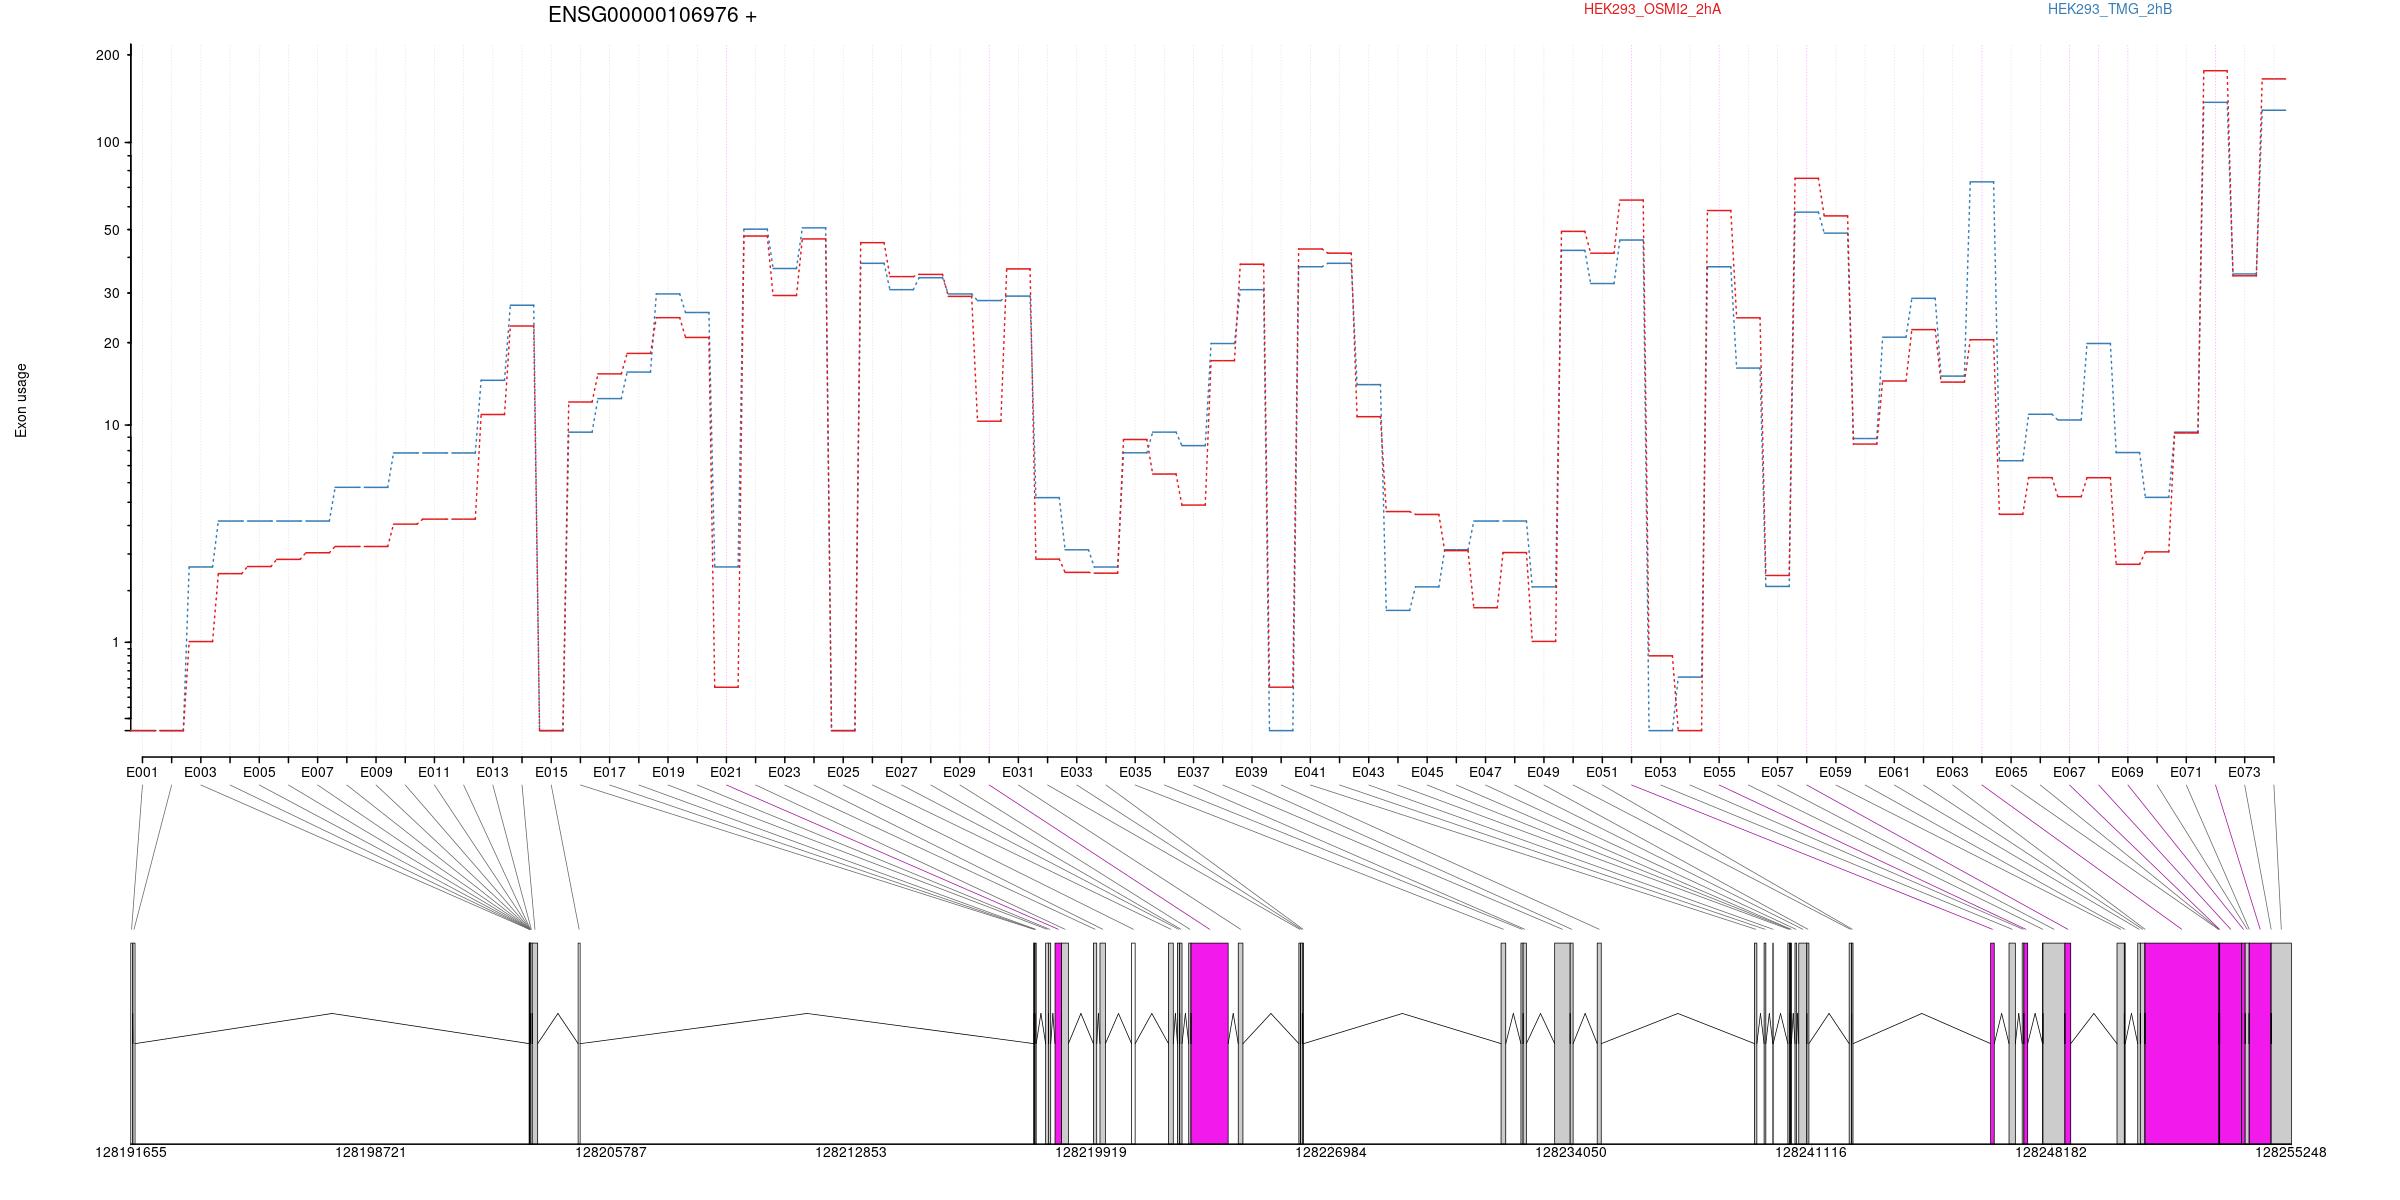Image resolution: width=2400 pixels, height=1200 pixels.
Task: Click exon label E003
Action: (200, 772)
